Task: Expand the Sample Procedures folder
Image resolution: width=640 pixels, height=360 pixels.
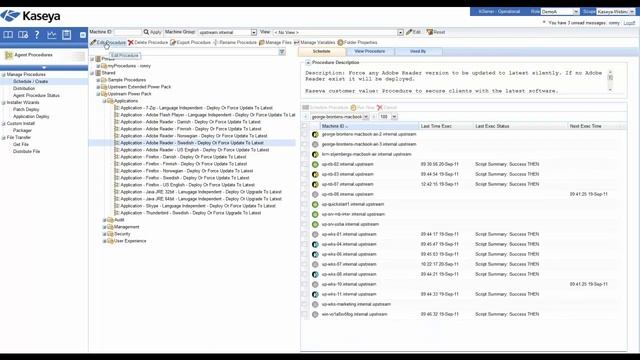Action: click(x=98, y=80)
